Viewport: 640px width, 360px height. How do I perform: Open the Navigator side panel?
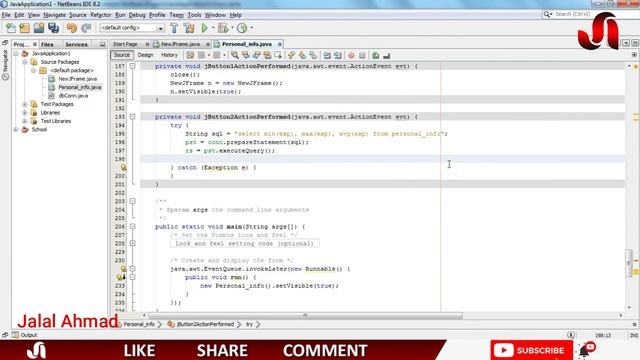[5, 64]
